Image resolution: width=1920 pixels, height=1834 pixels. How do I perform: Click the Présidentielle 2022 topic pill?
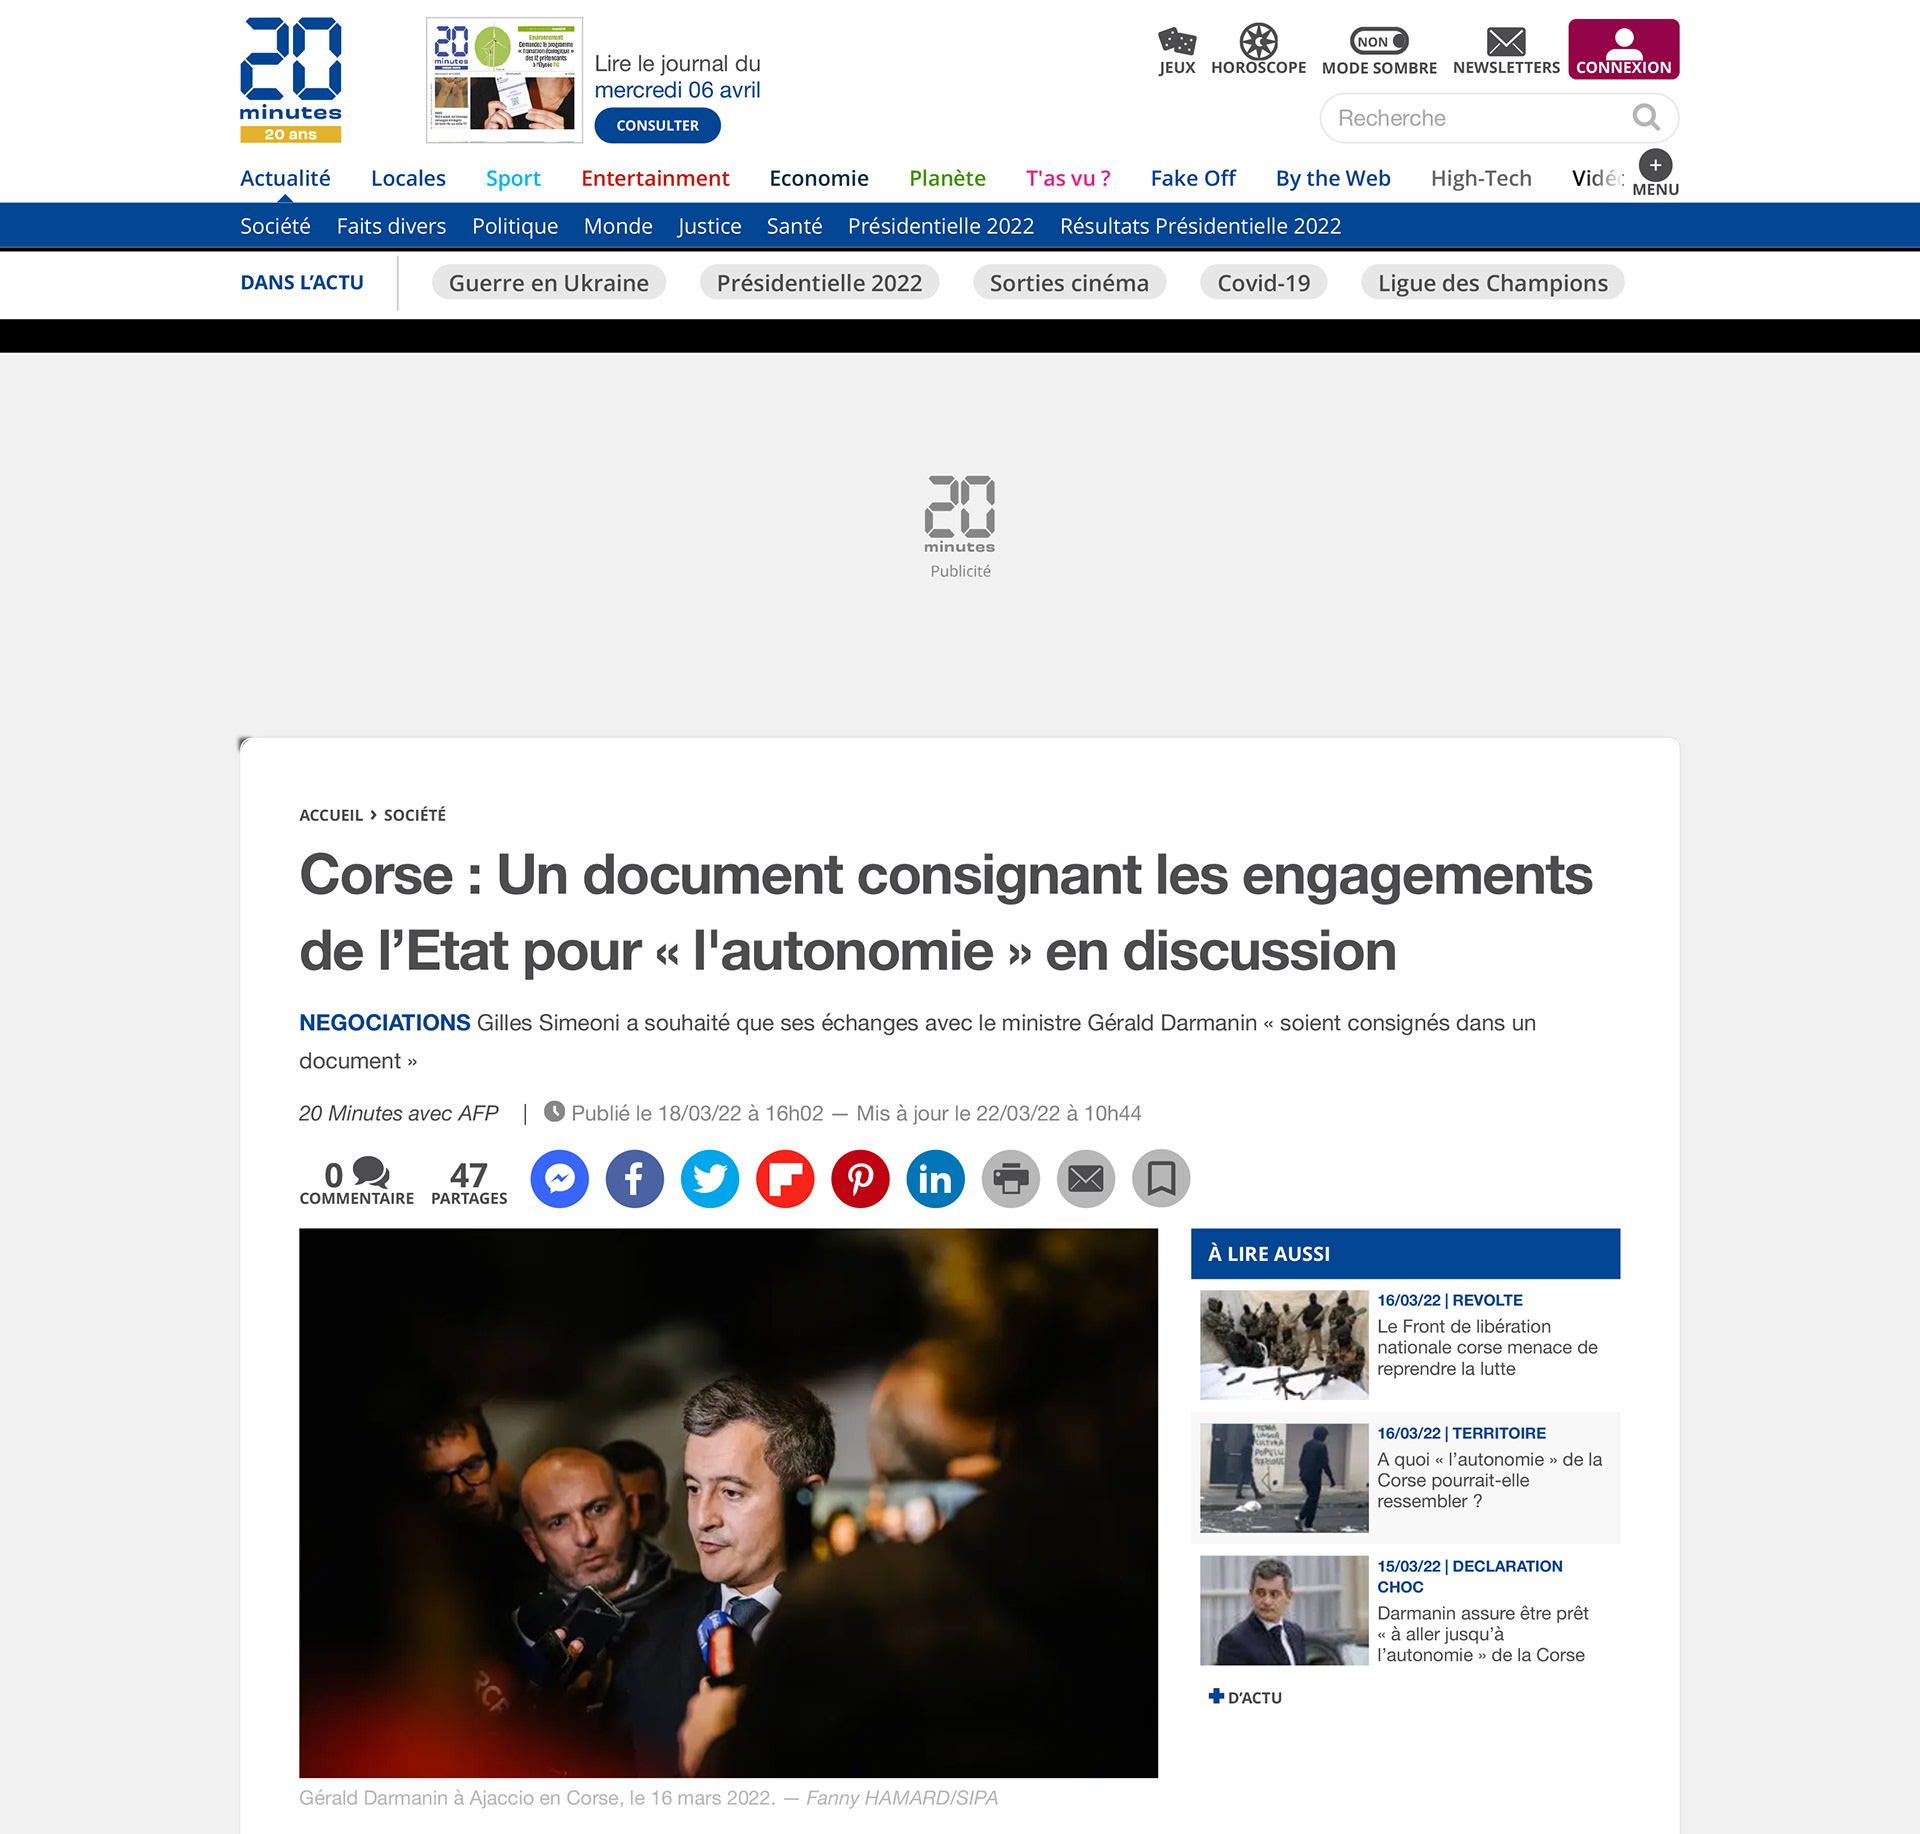819,283
